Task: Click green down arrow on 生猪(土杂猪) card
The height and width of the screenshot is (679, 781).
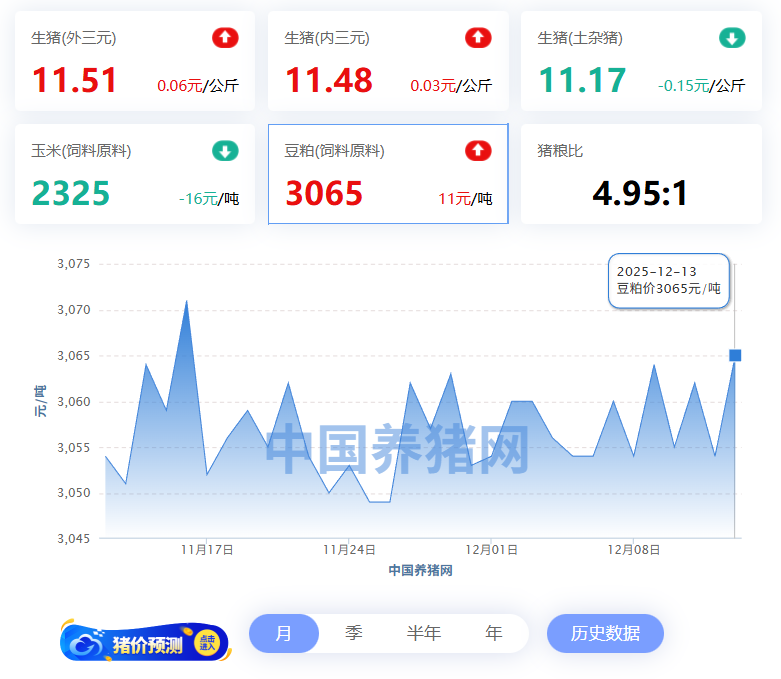Action: (731, 38)
